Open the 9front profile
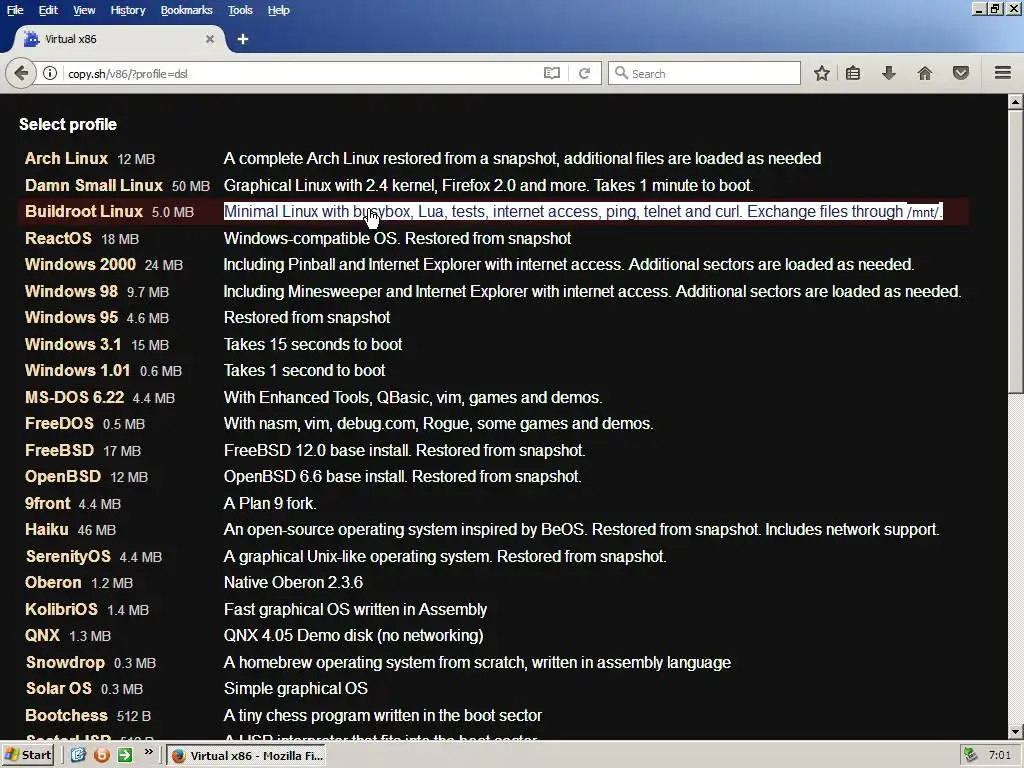 click(x=48, y=504)
